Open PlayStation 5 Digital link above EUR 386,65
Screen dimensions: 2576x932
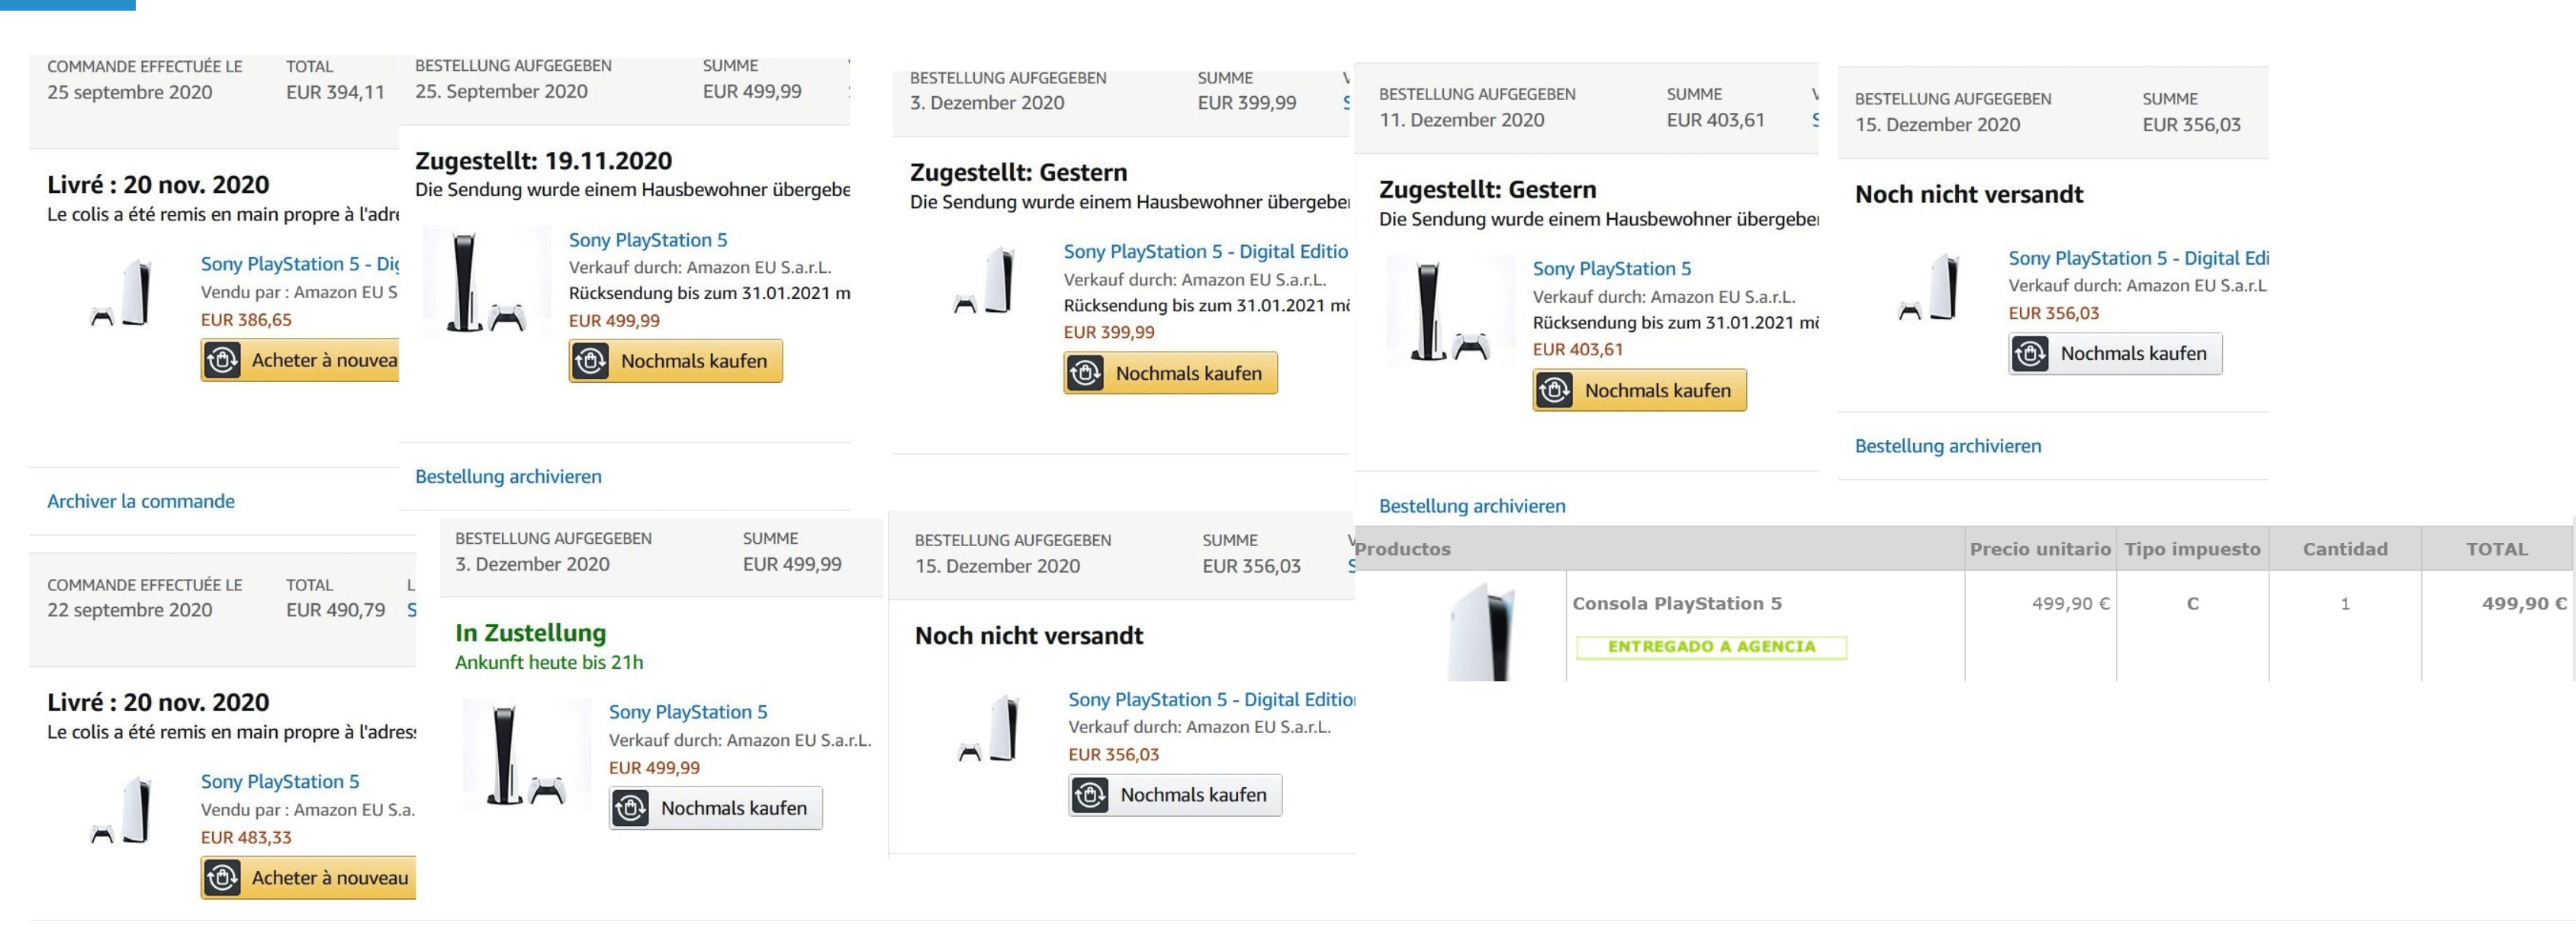pyautogui.click(x=299, y=264)
